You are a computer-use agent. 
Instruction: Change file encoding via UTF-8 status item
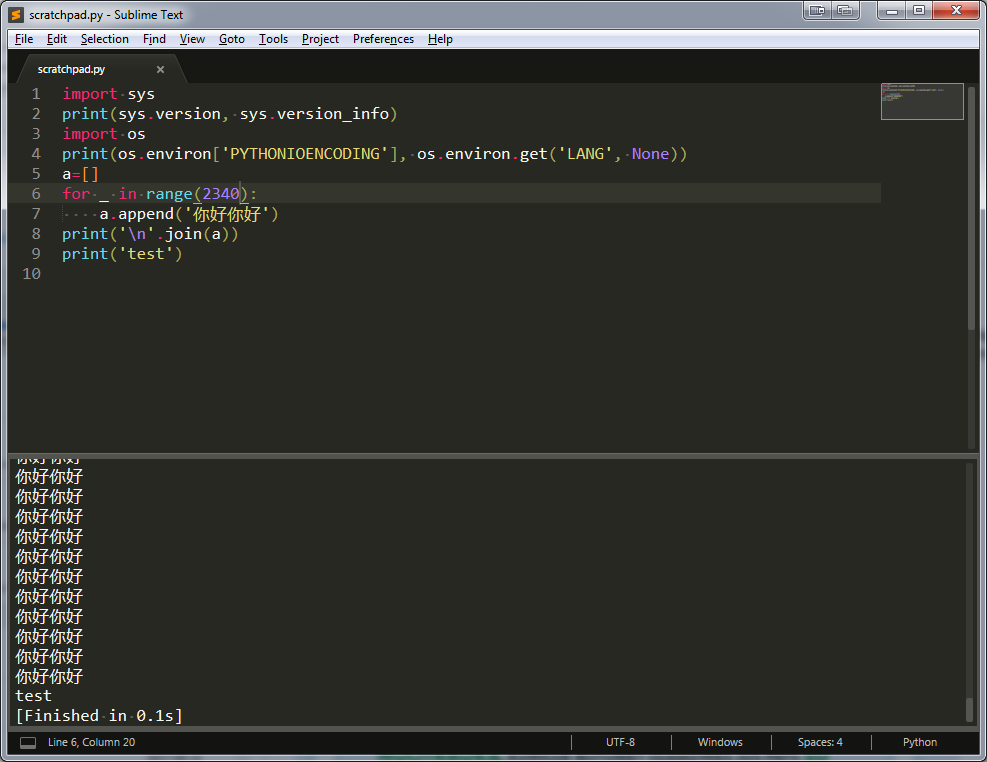point(621,742)
